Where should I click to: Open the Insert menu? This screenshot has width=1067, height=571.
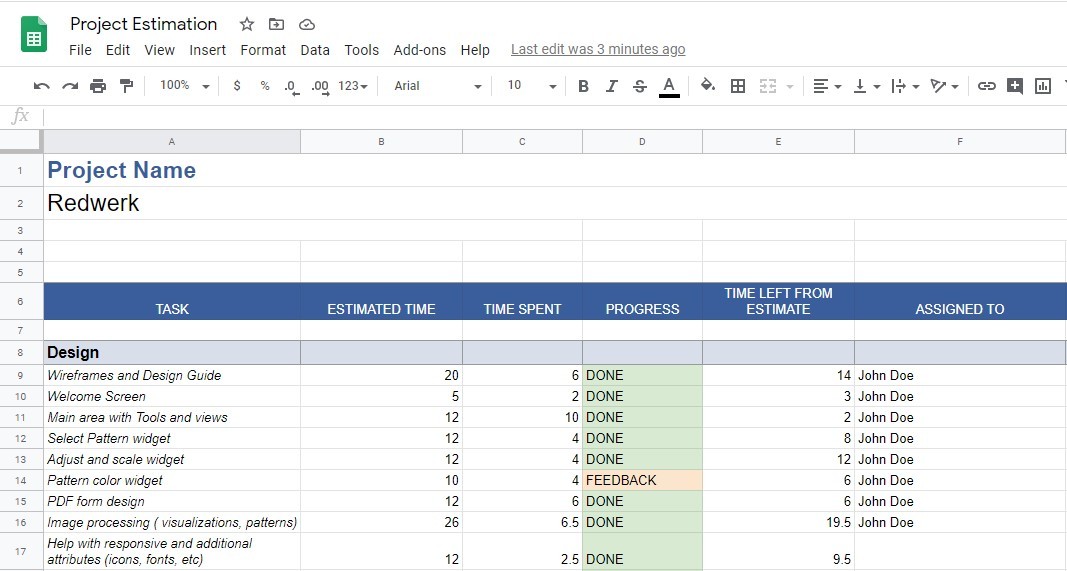click(x=208, y=50)
